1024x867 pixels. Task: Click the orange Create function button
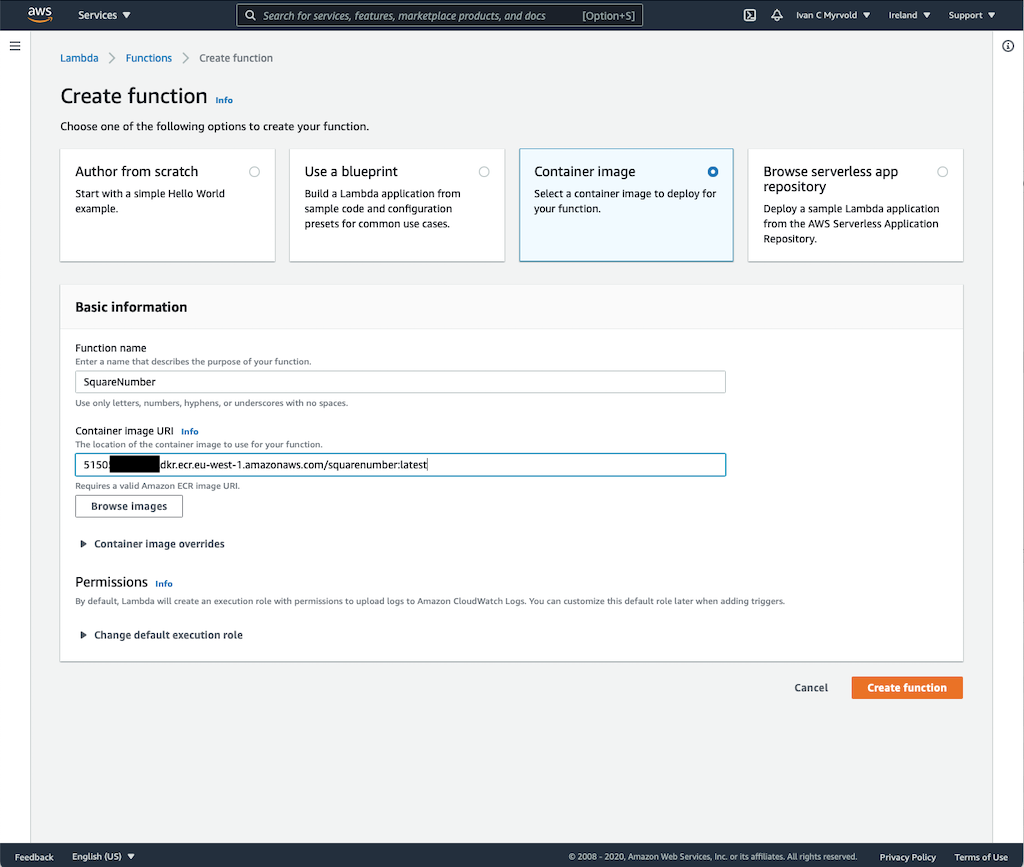coord(906,688)
